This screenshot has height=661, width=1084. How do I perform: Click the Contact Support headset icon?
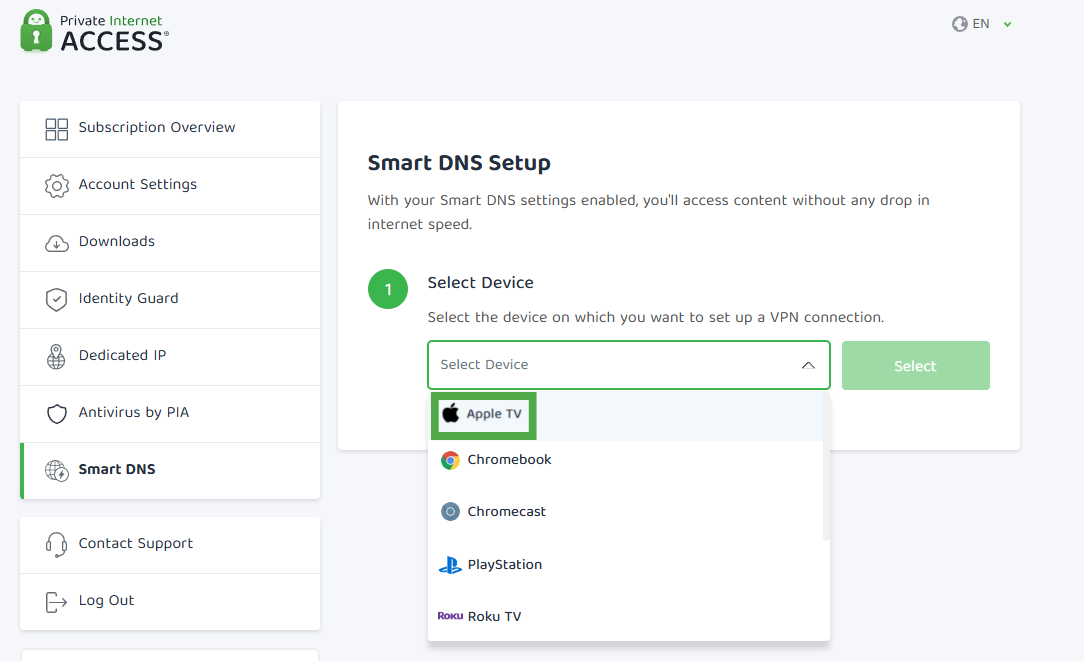tap(56, 545)
